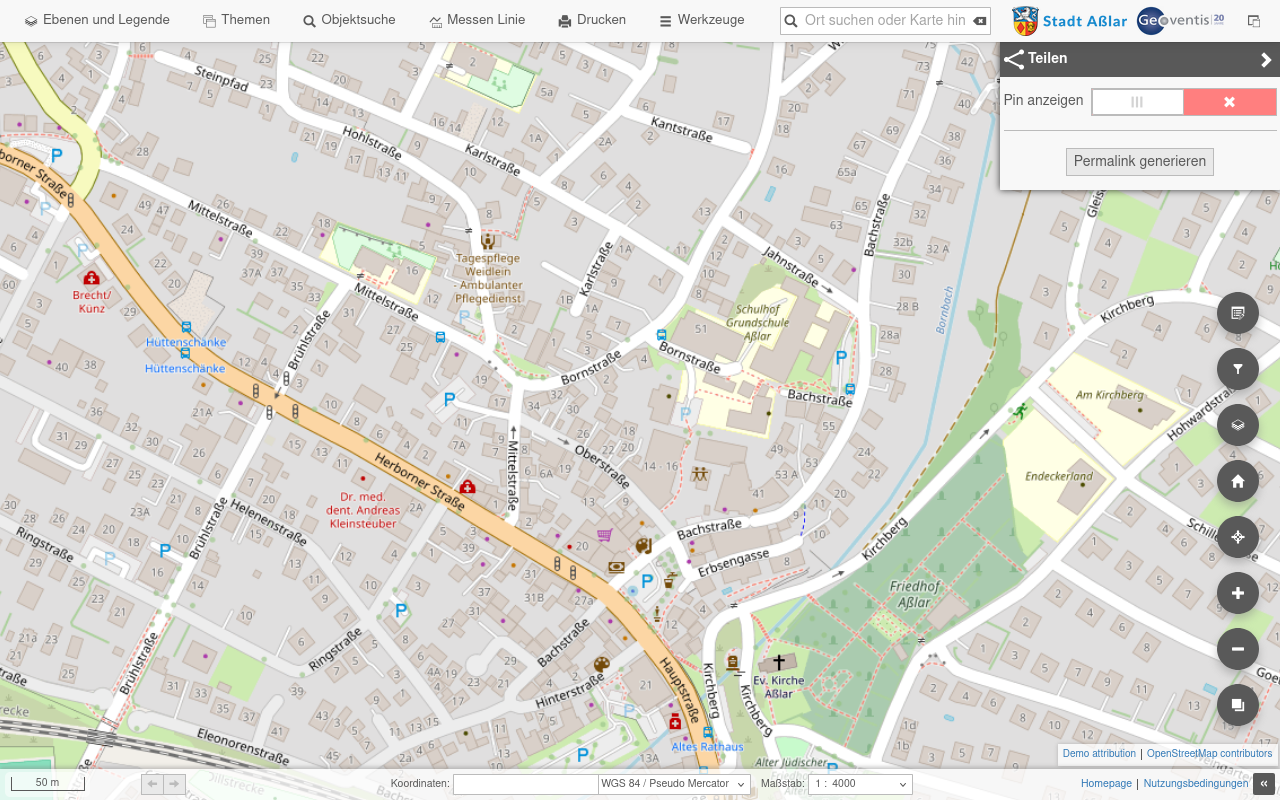Screen dimensions: 1280x800
Task: Open the Objektsuche menu
Action: tap(349, 20)
